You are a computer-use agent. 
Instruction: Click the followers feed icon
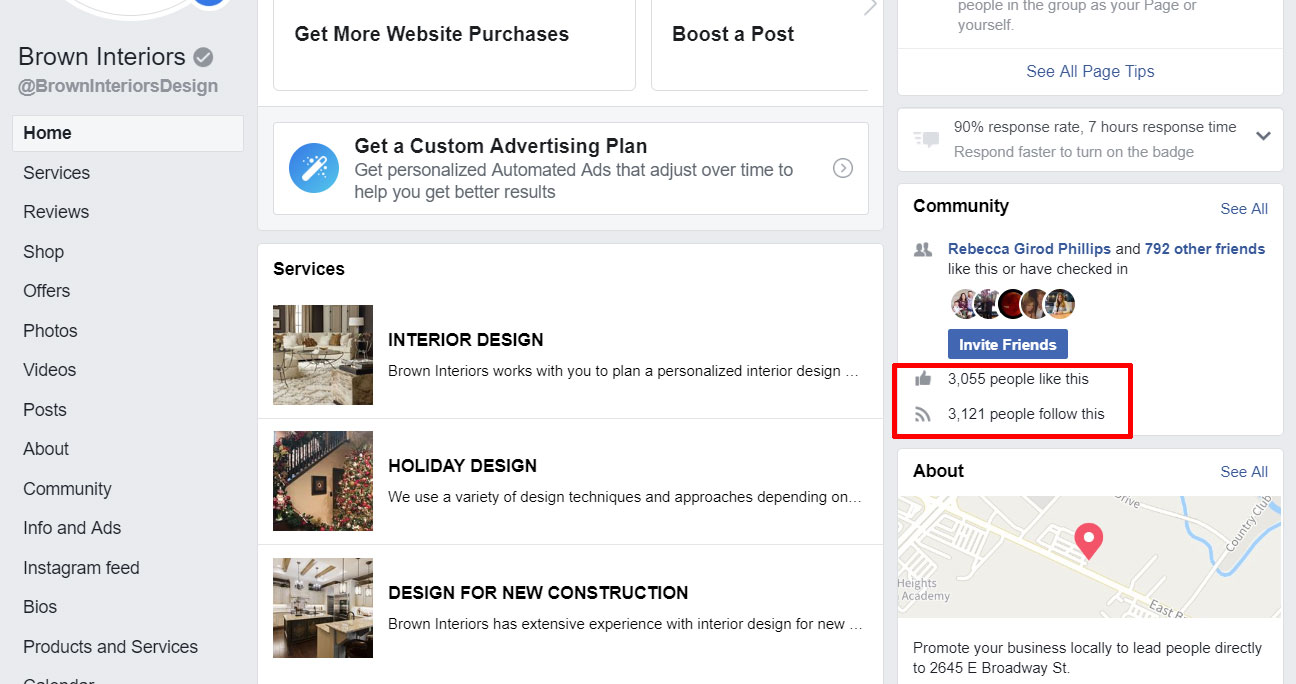click(x=923, y=414)
